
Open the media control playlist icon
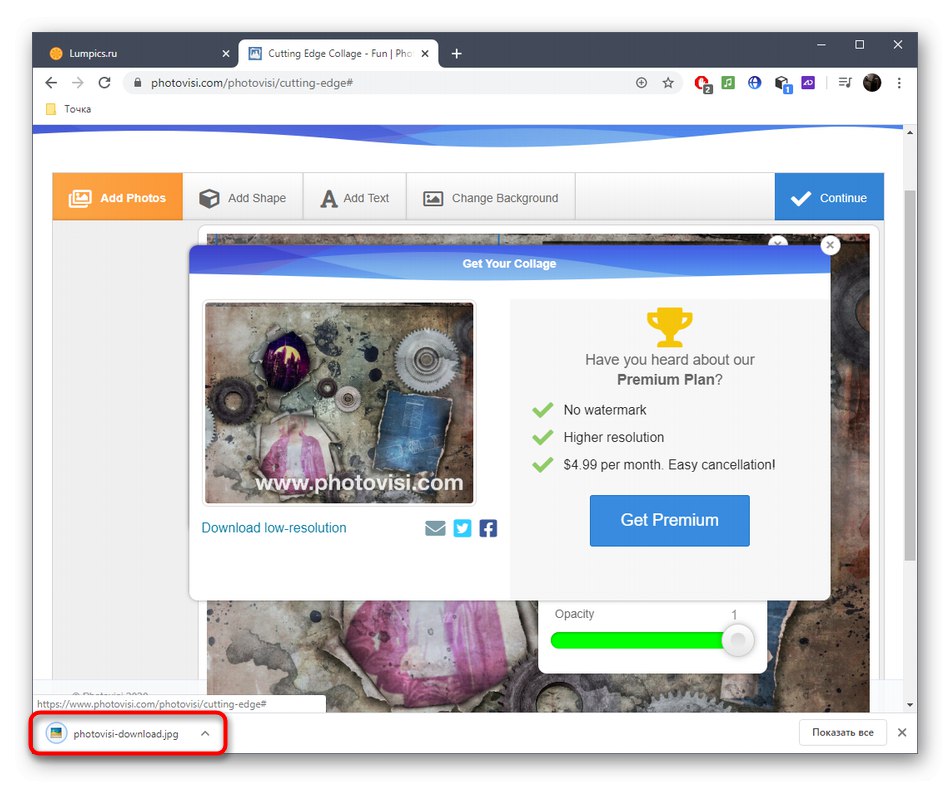click(845, 82)
